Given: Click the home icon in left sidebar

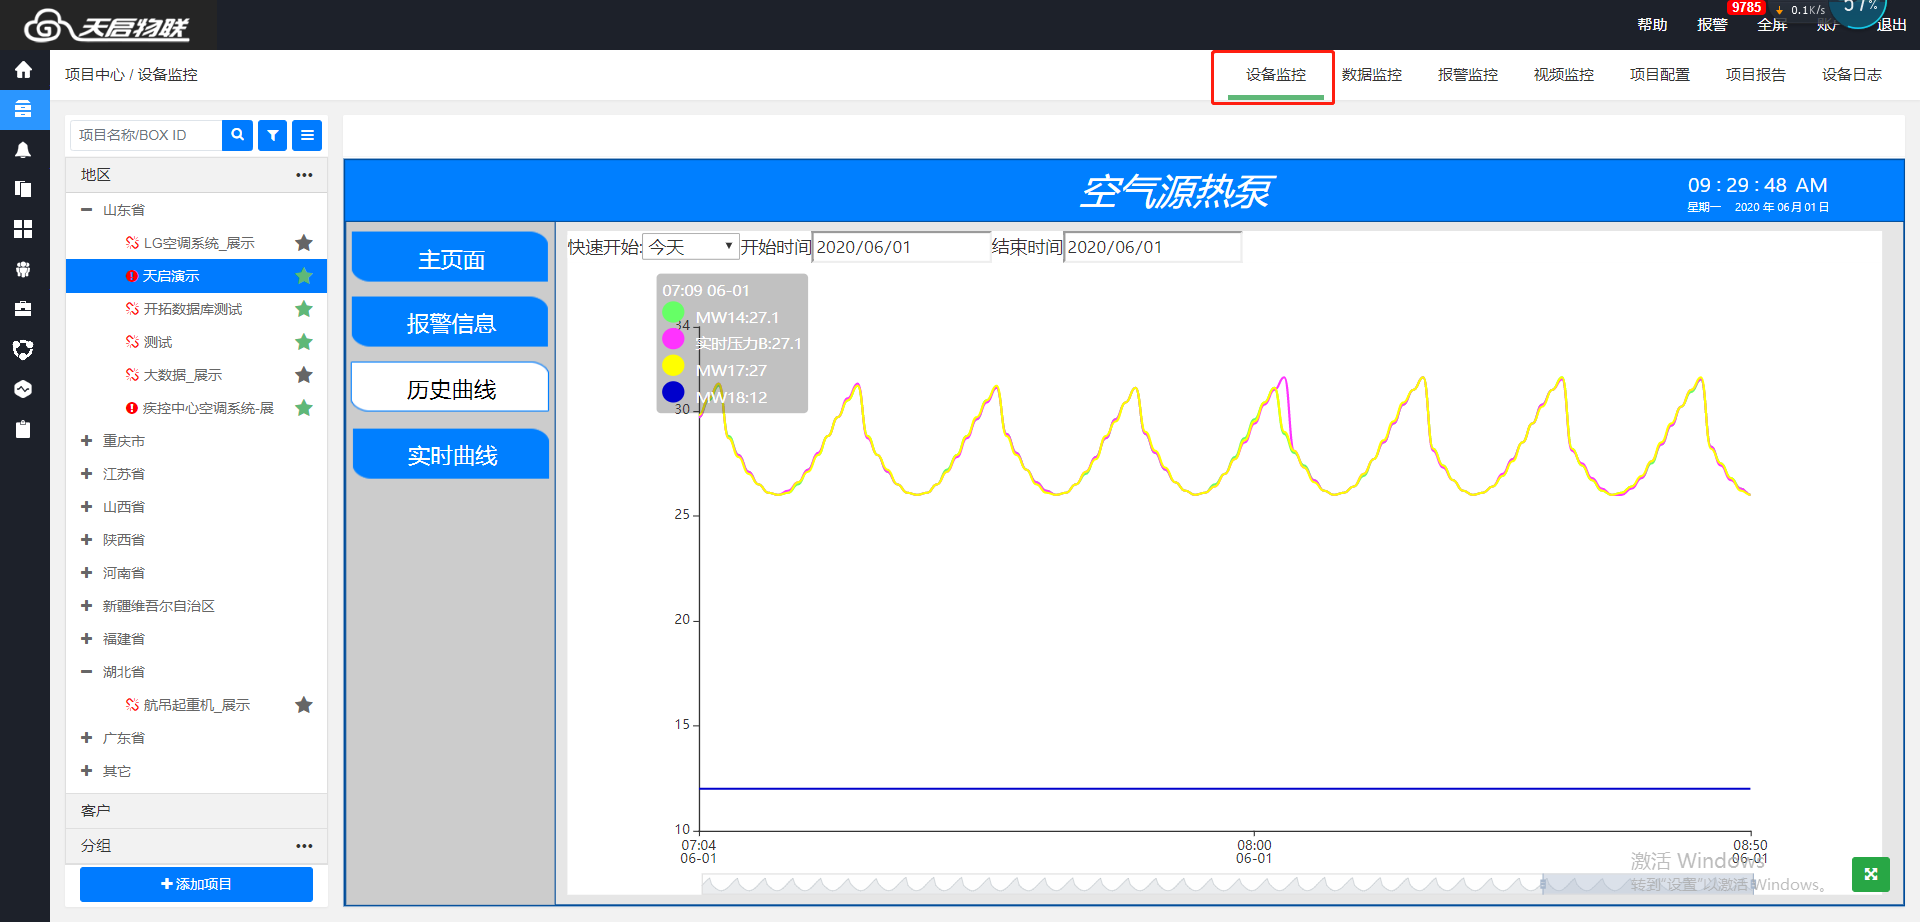Looking at the screenshot, I should point(23,70).
